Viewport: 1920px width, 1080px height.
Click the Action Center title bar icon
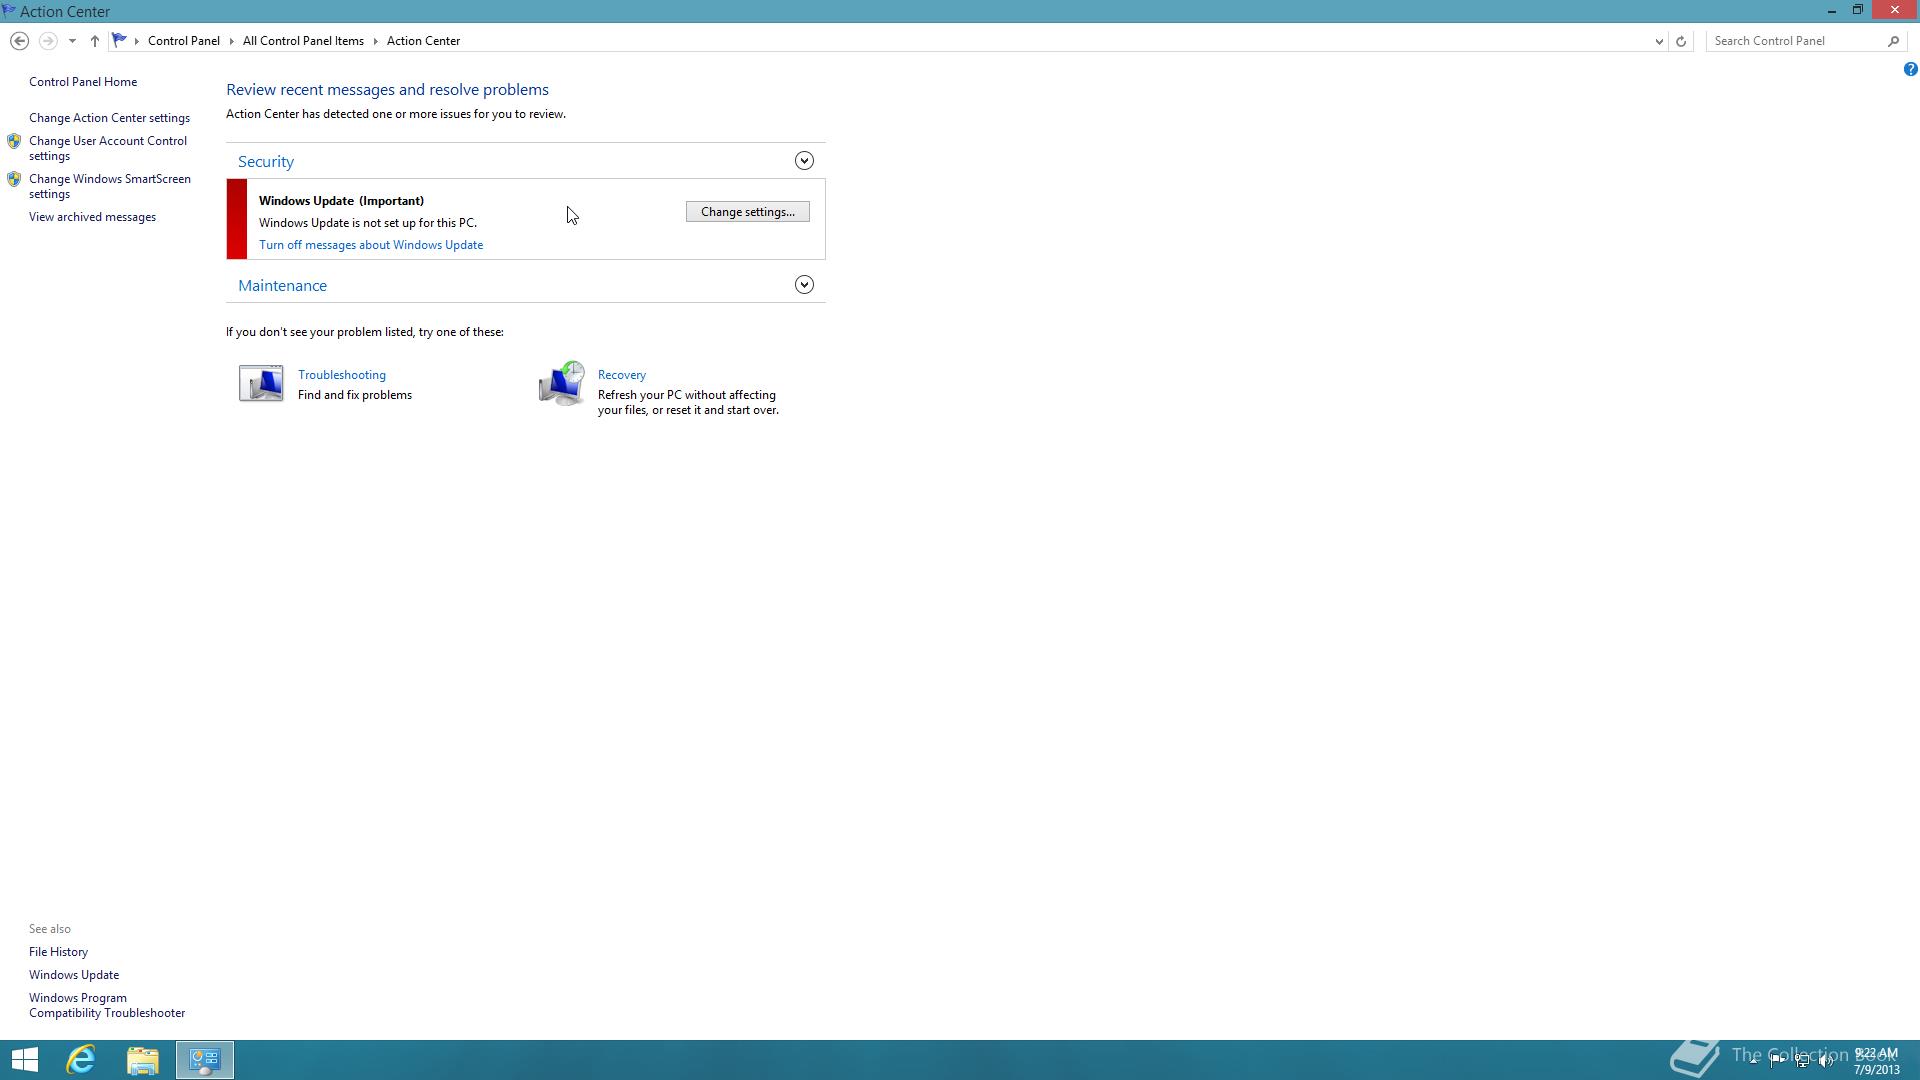click(x=9, y=11)
